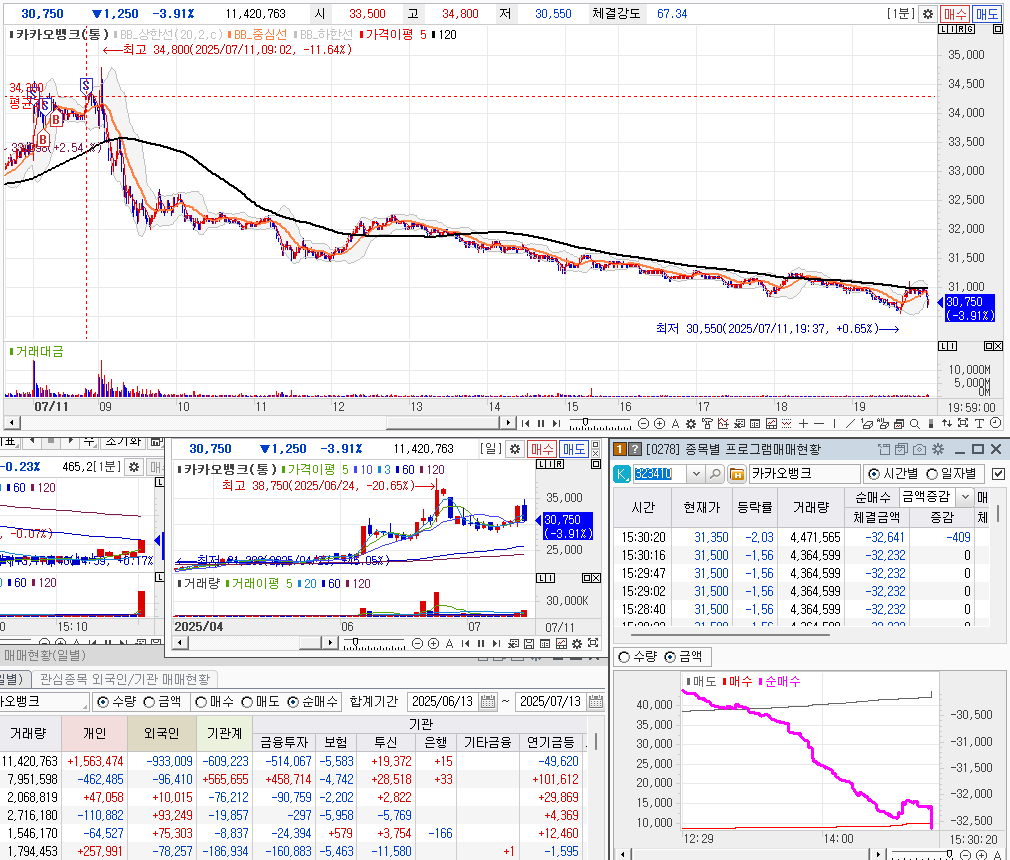Click the red 매수 button in main chart header
Viewport: 1010px width, 860px height.
955,14
